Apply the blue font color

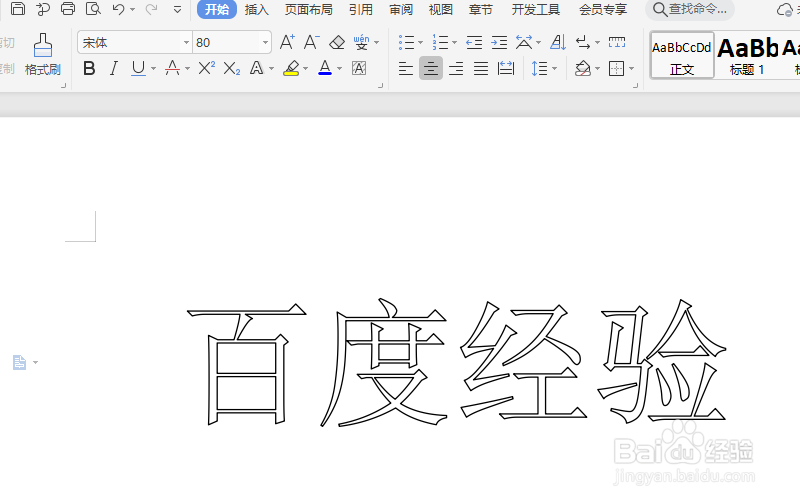click(x=325, y=68)
